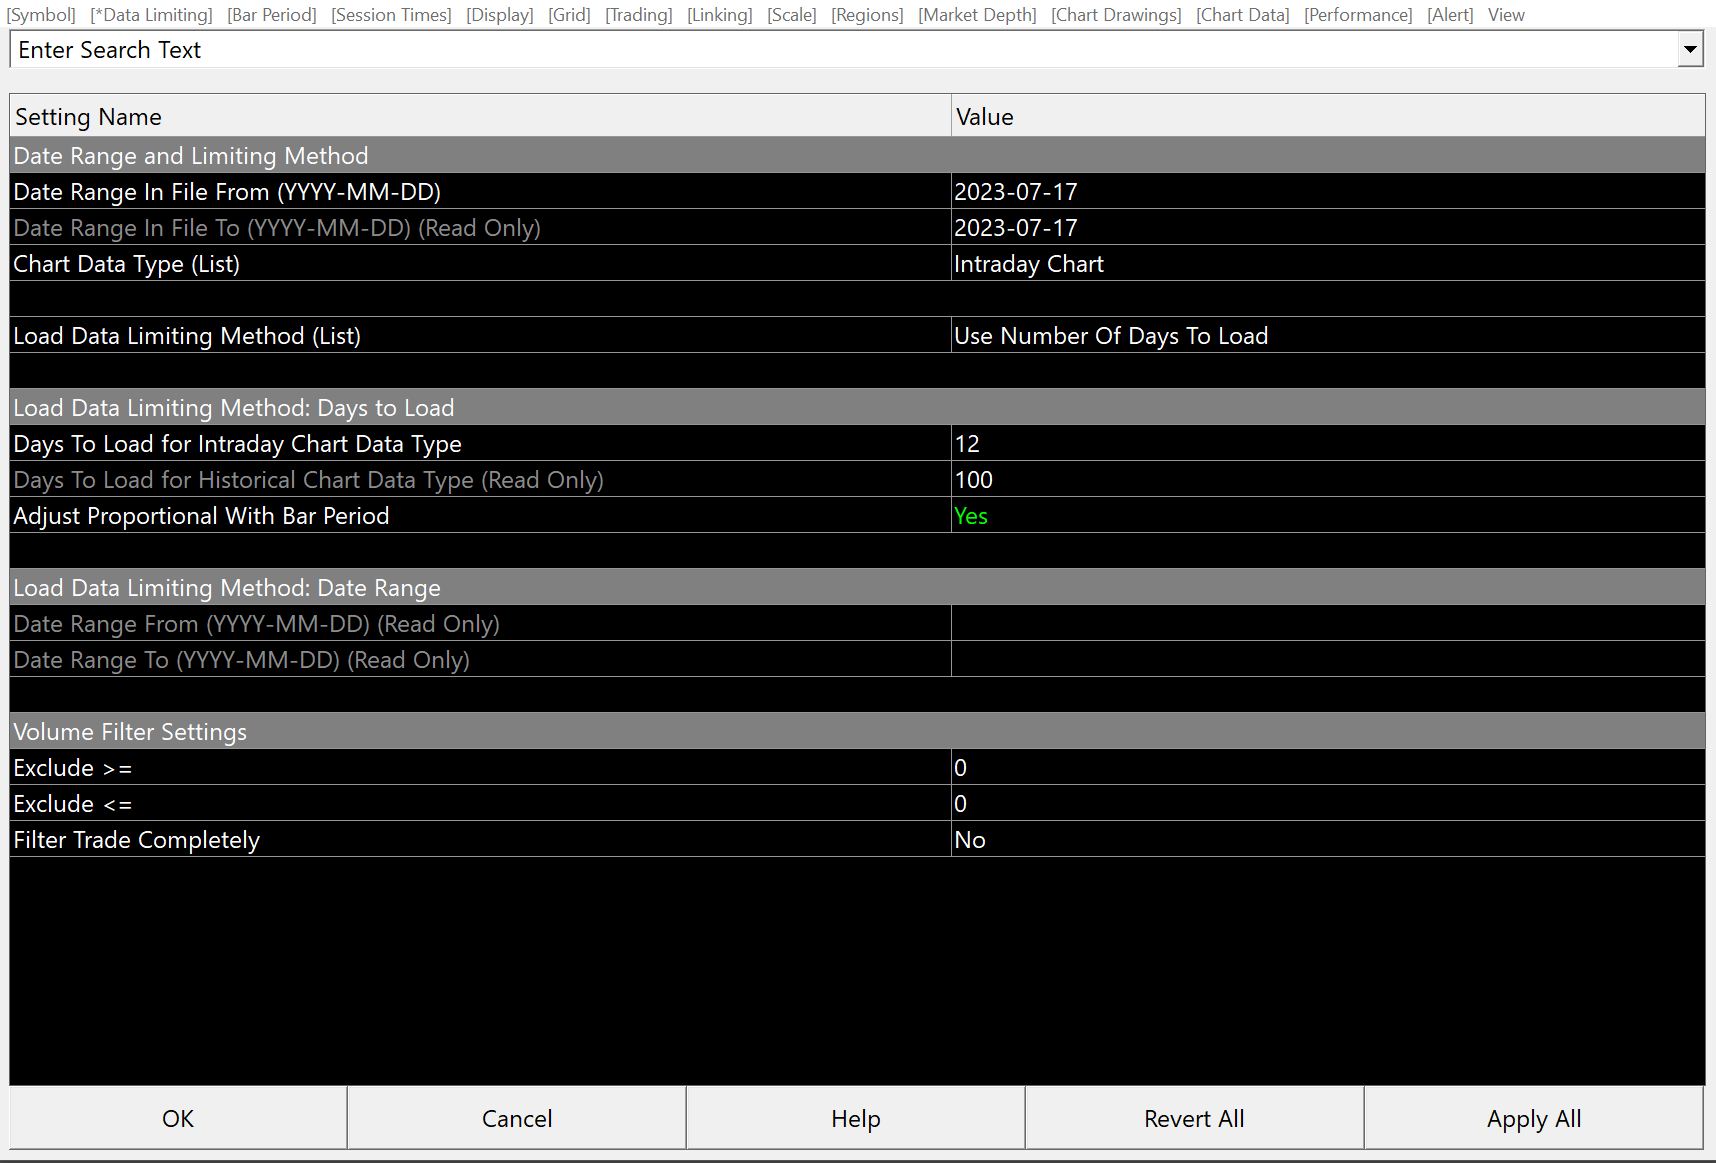Switch to the [*Data Limiting] tab
This screenshot has height=1163, width=1716.
click(x=151, y=15)
